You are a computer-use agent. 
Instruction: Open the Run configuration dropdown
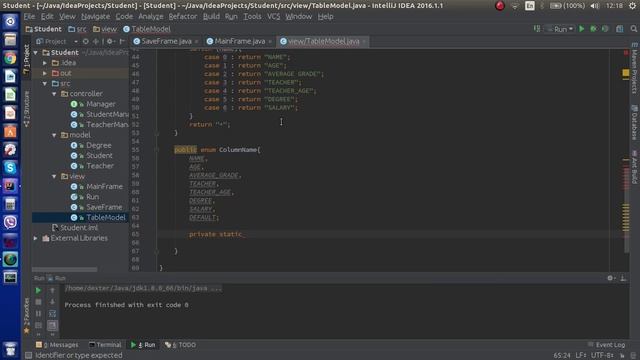560,29
